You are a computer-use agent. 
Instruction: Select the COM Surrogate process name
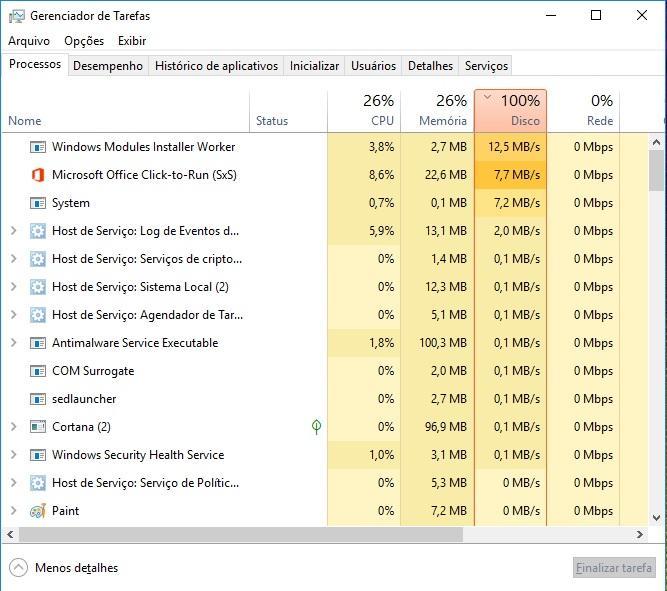tap(93, 371)
